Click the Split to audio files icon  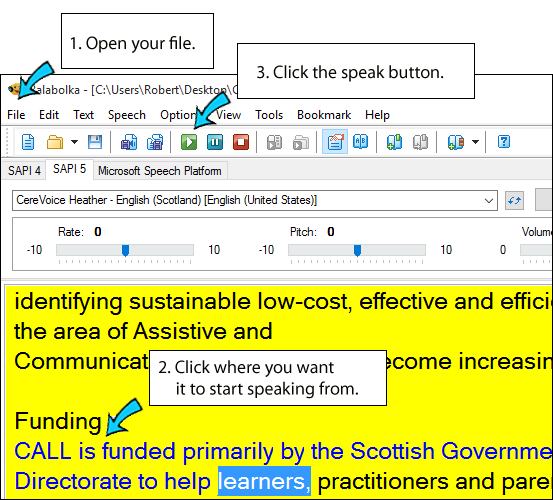[155, 142]
